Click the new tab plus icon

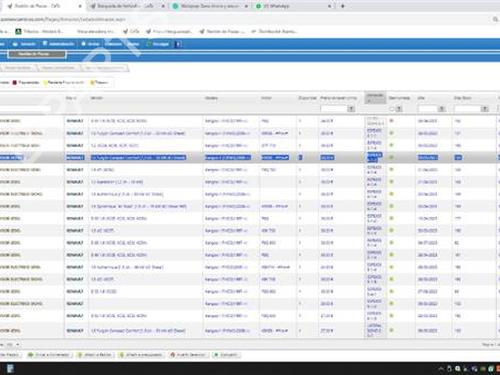click(x=342, y=6)
